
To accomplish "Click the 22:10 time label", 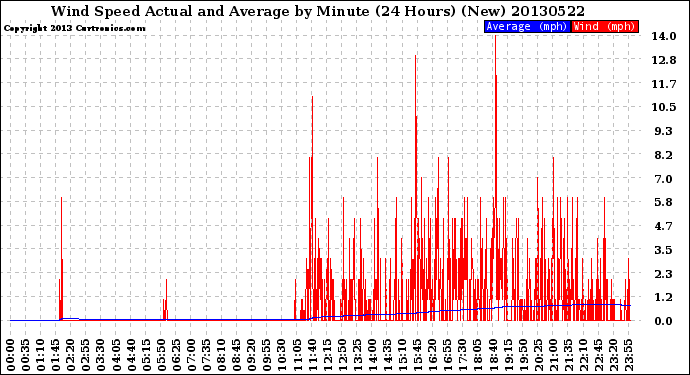I will point(583,355).
